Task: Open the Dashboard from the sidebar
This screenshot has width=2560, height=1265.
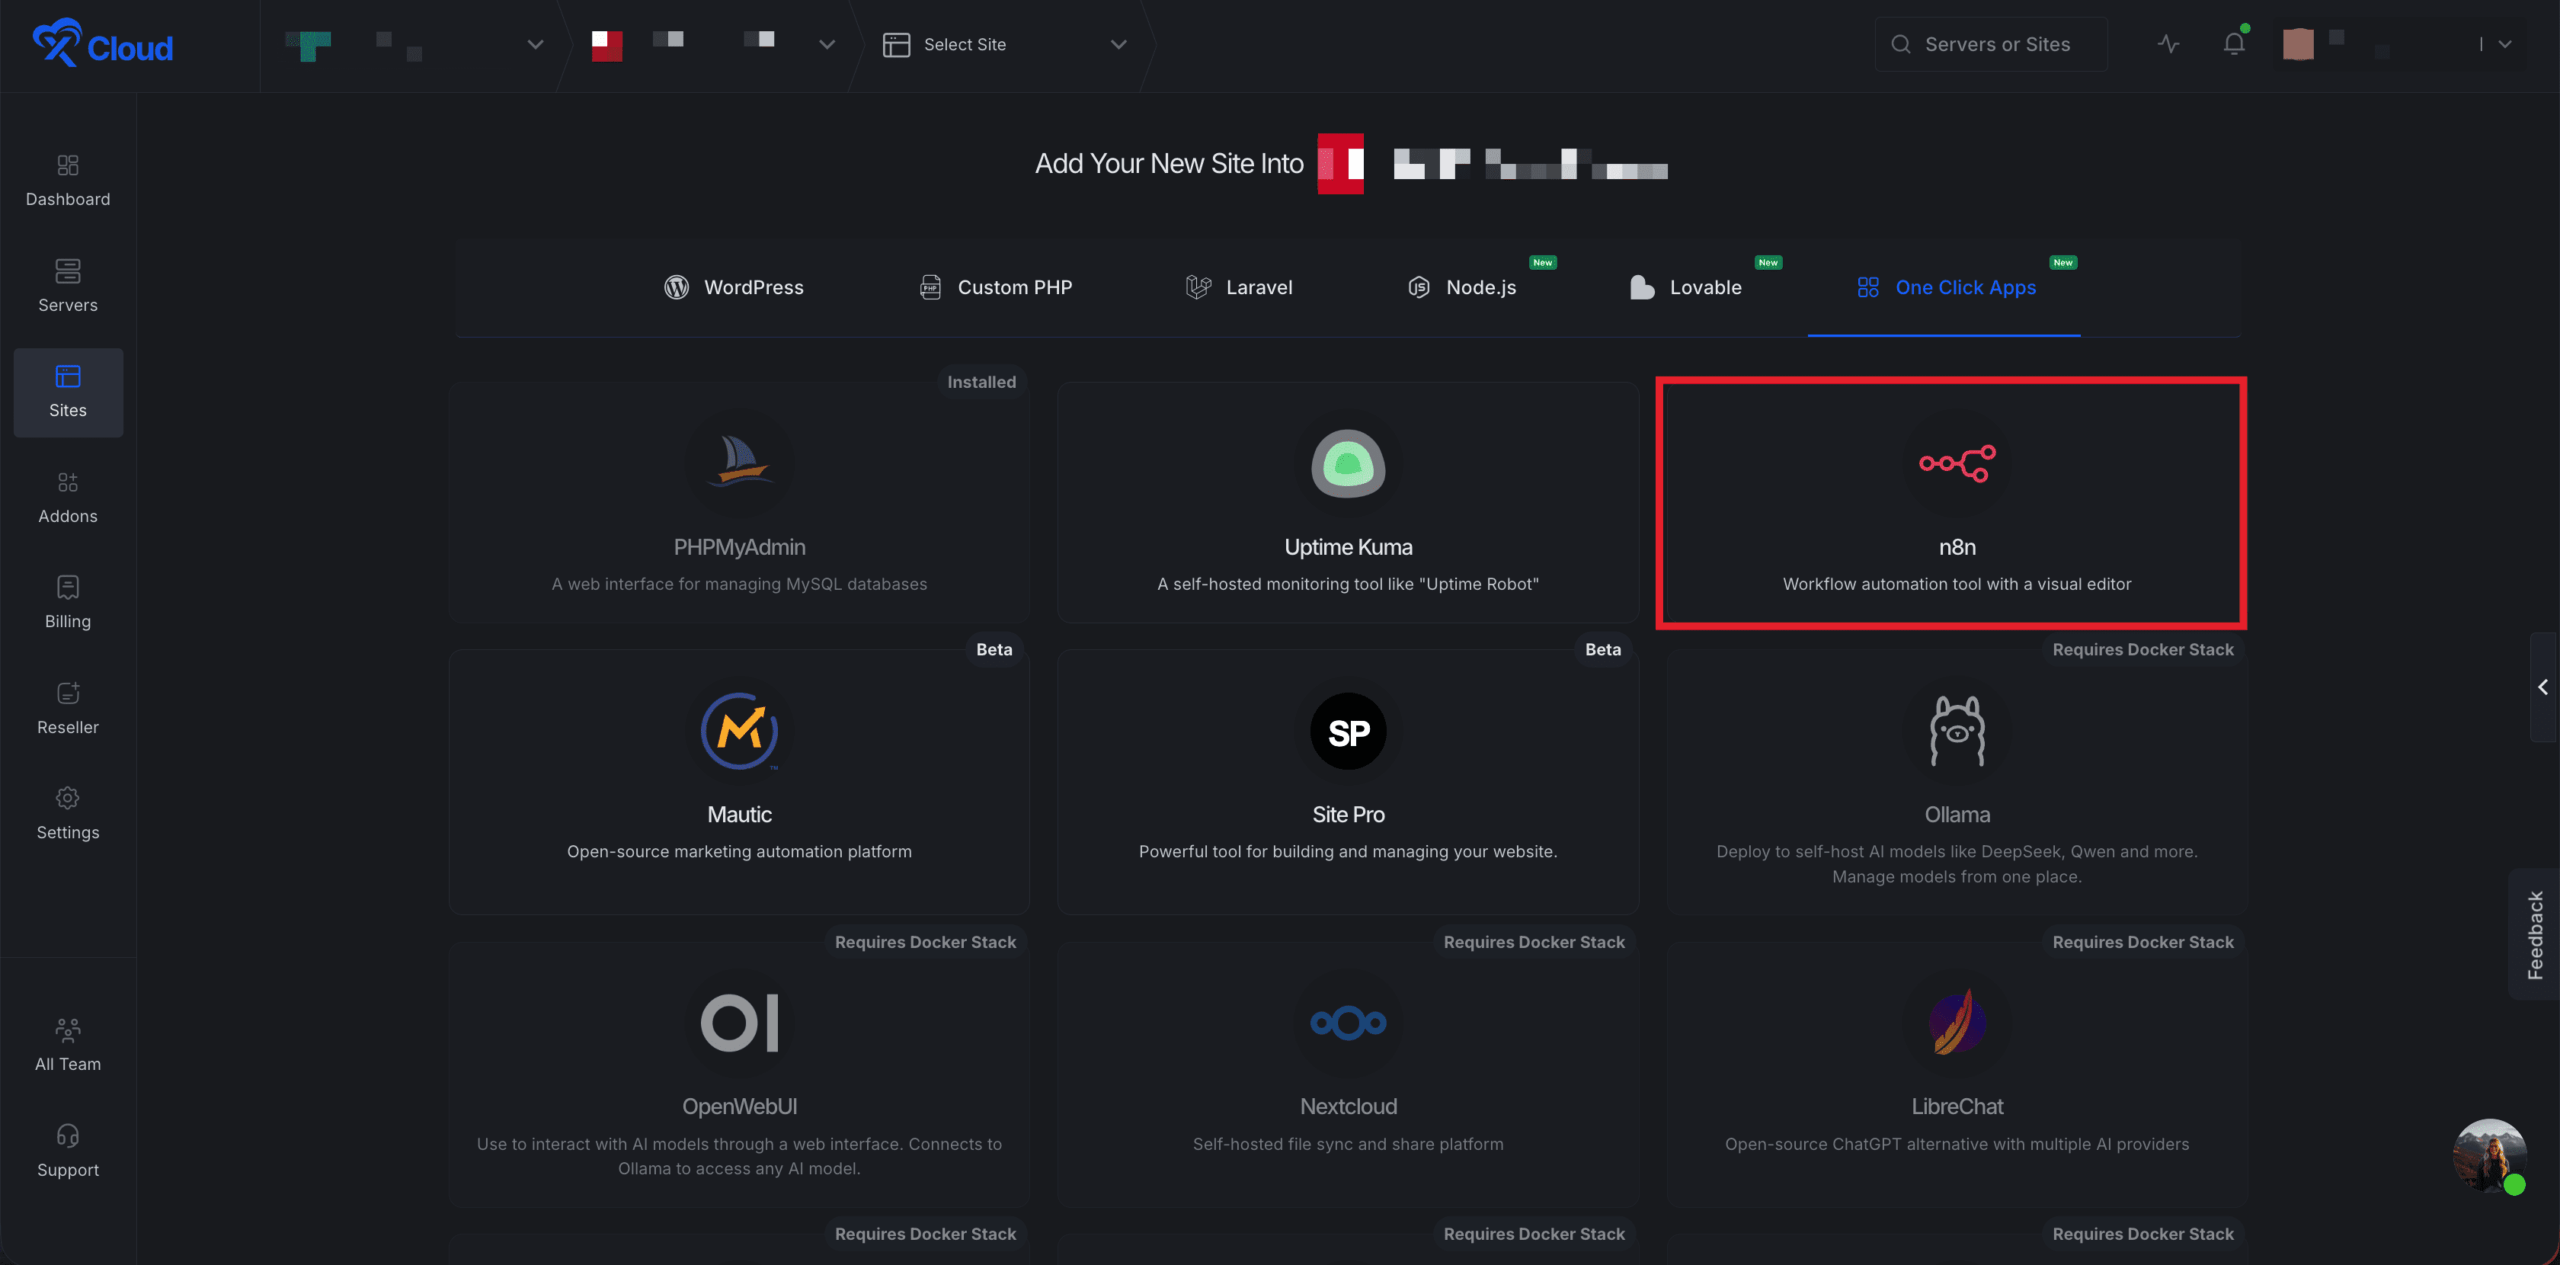Action: [67, 180]
